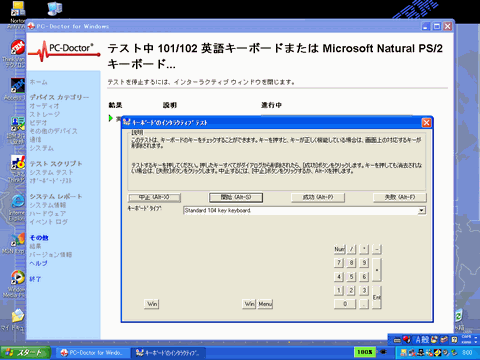Open the ビデオ device category

tap(38, 122)
